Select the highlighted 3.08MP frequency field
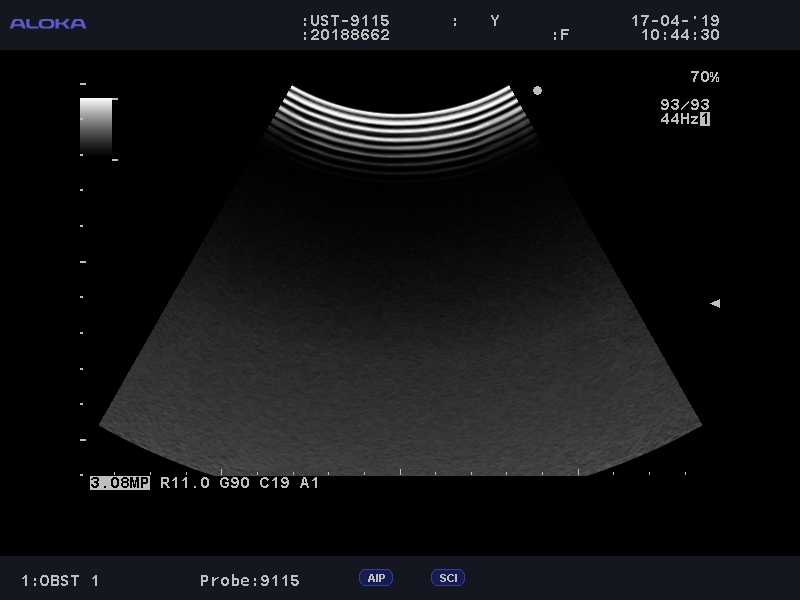 point(120,483)
